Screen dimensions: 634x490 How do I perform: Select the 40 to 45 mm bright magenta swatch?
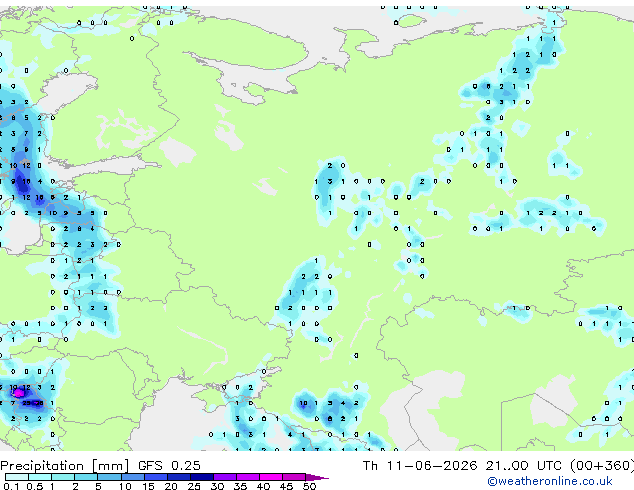[271, 477]
